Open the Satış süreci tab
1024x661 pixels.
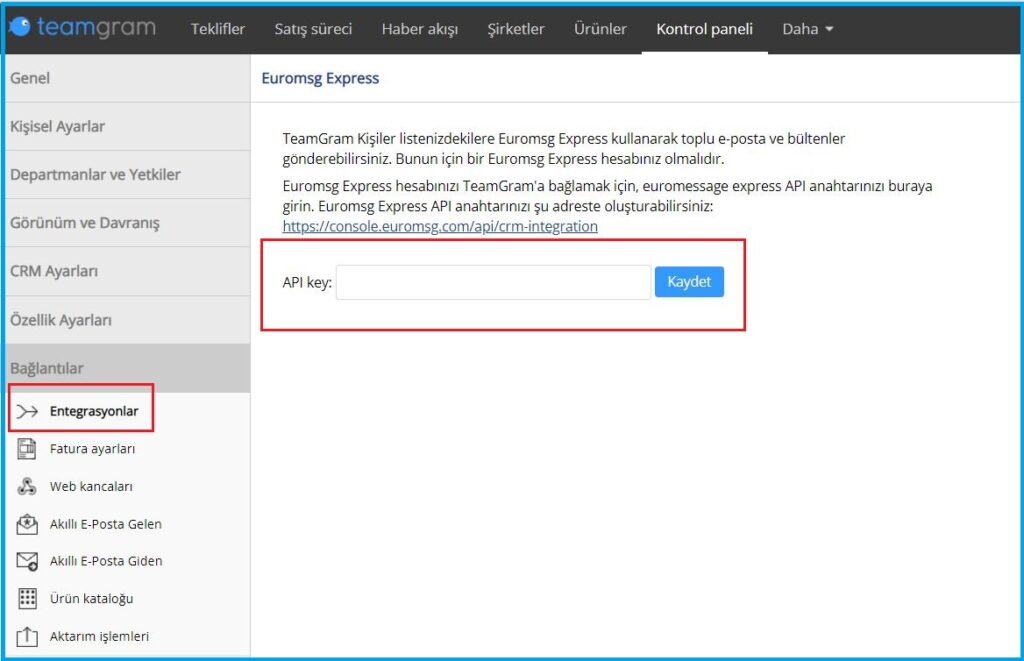click(313, 29)
